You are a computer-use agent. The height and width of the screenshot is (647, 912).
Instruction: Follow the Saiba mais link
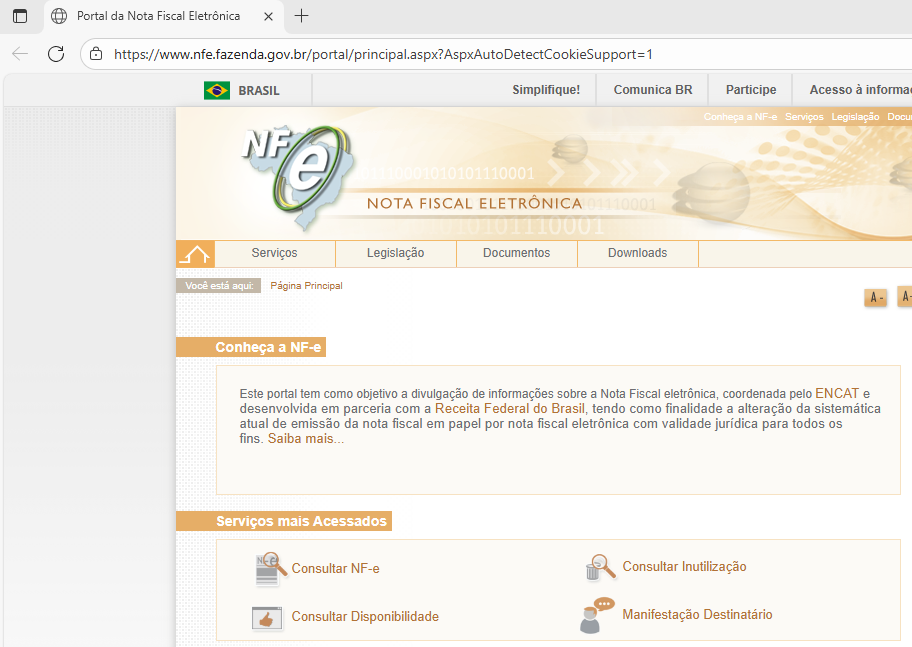[305, 439]
